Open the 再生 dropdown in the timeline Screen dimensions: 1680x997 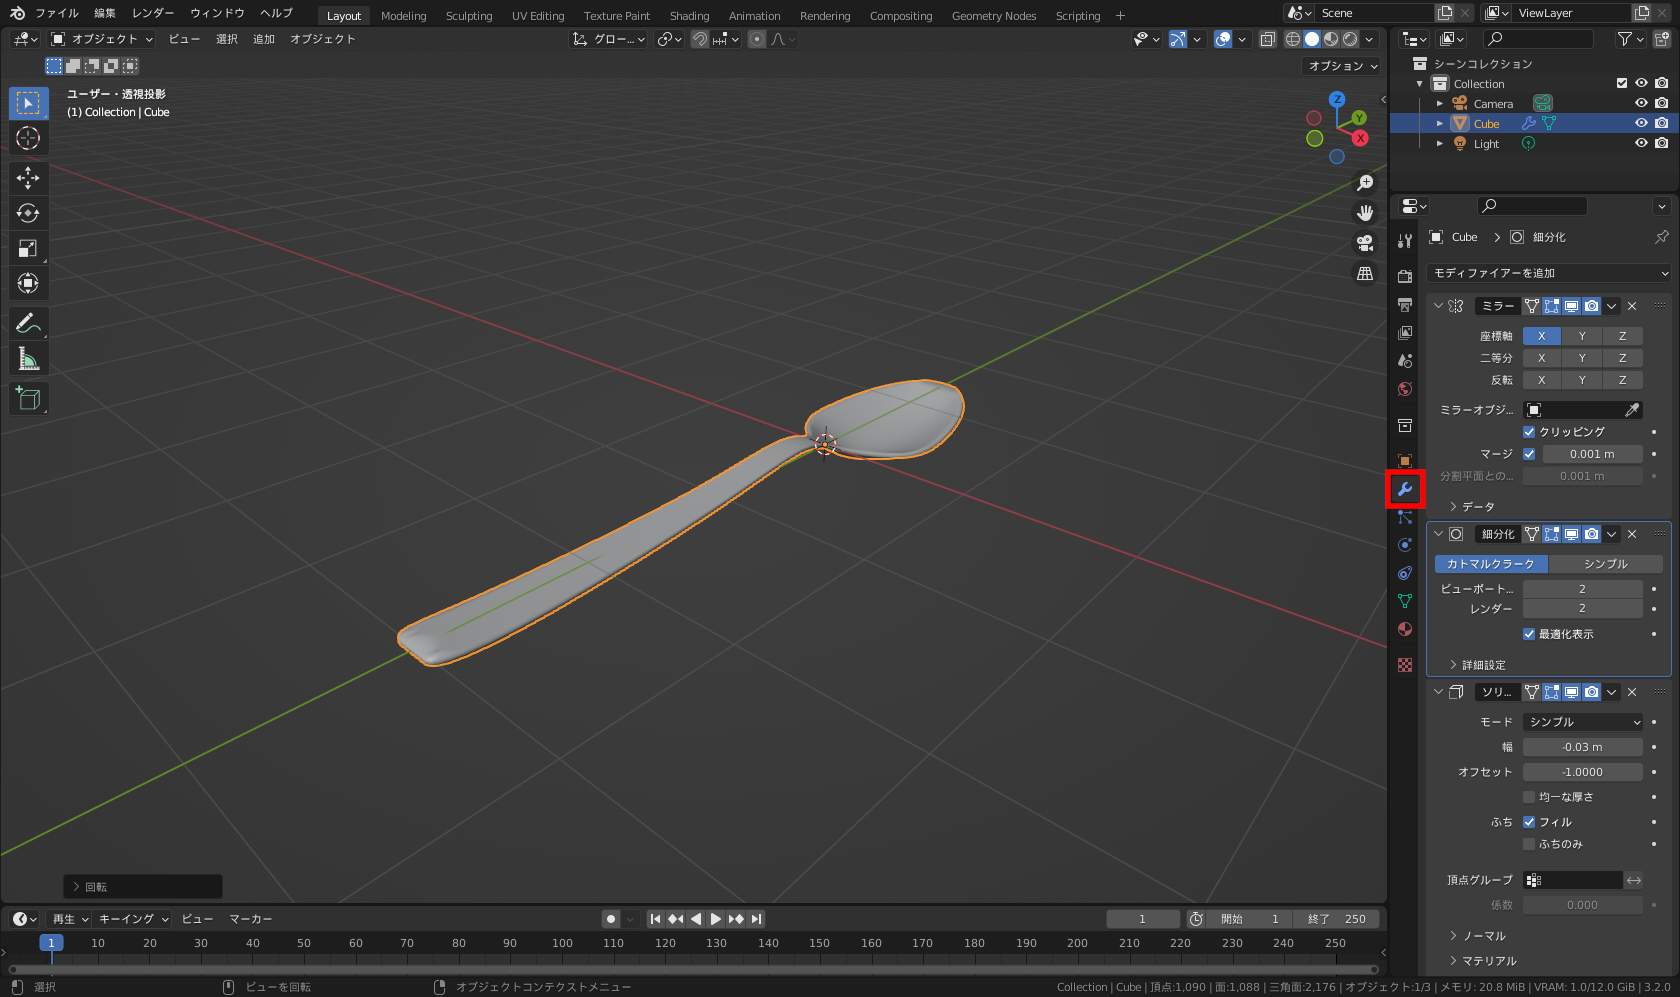coord(70,919)
